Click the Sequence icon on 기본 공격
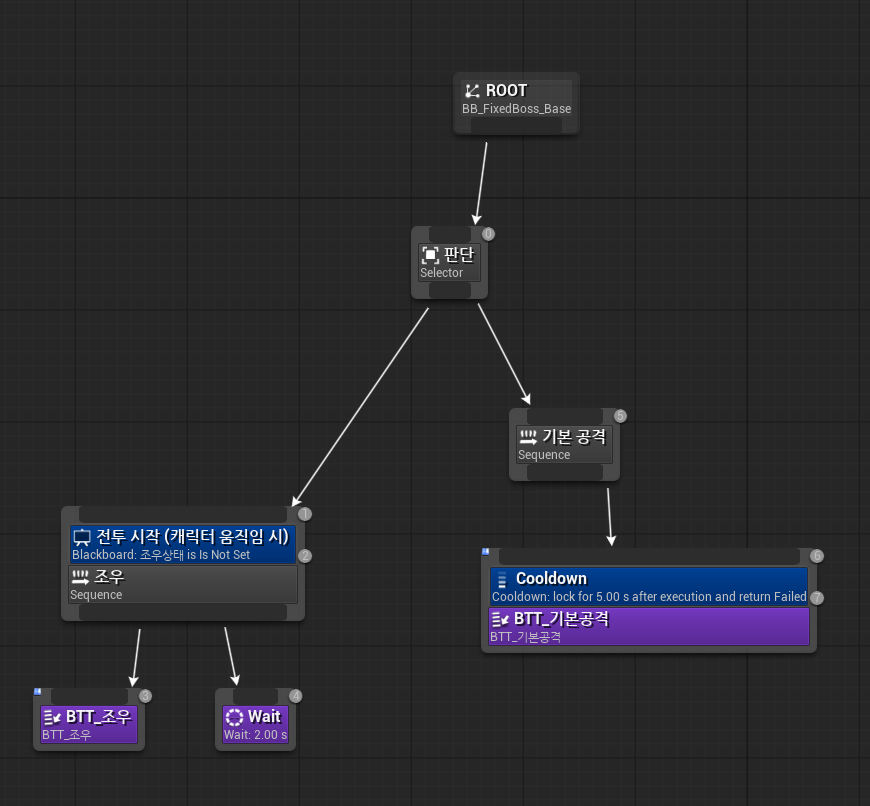 click(x=528, y=437)
